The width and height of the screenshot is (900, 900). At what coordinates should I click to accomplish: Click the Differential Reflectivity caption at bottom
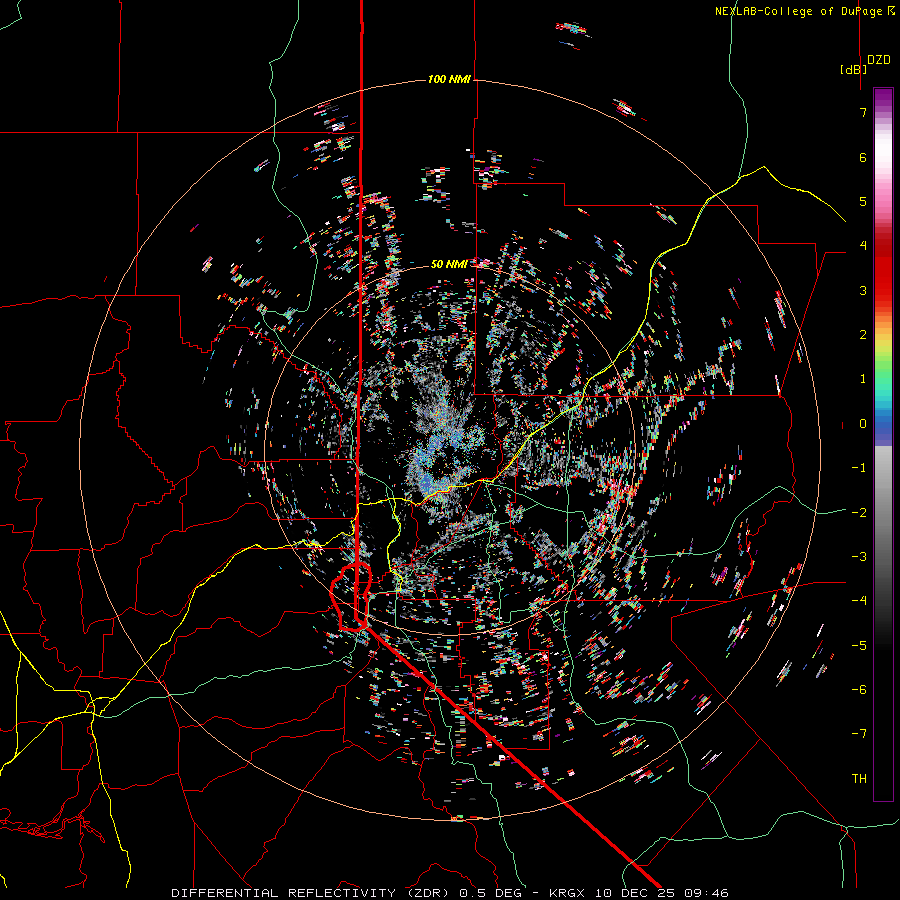(x=449, y=893)
